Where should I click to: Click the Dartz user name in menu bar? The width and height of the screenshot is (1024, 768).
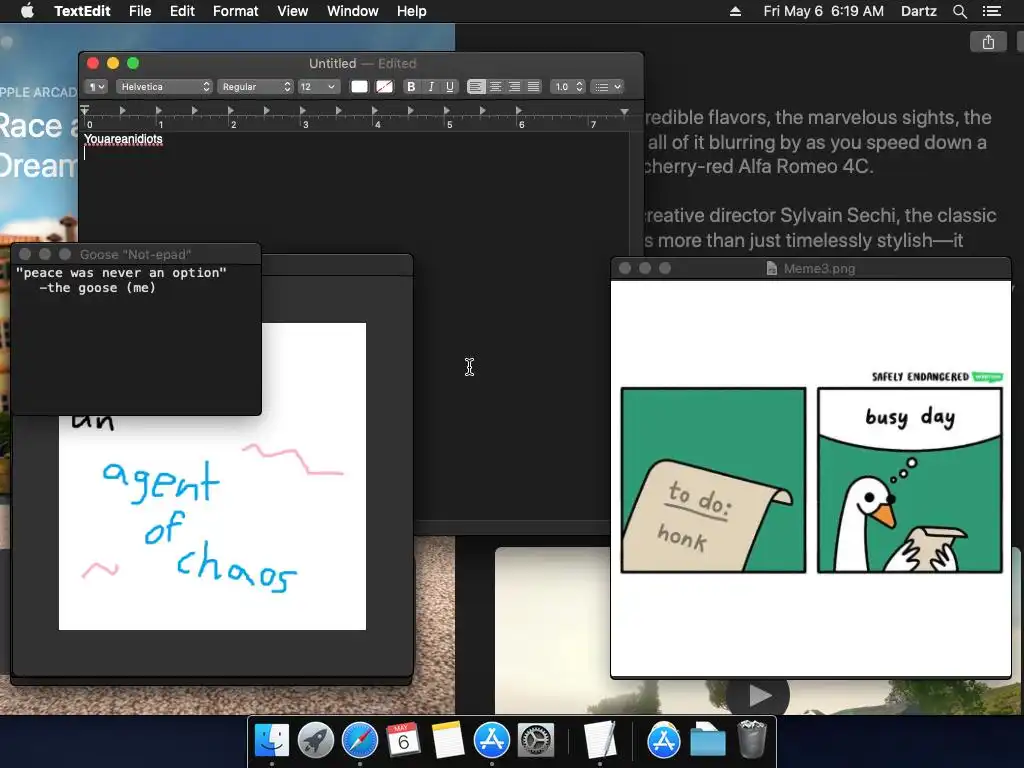919,11
